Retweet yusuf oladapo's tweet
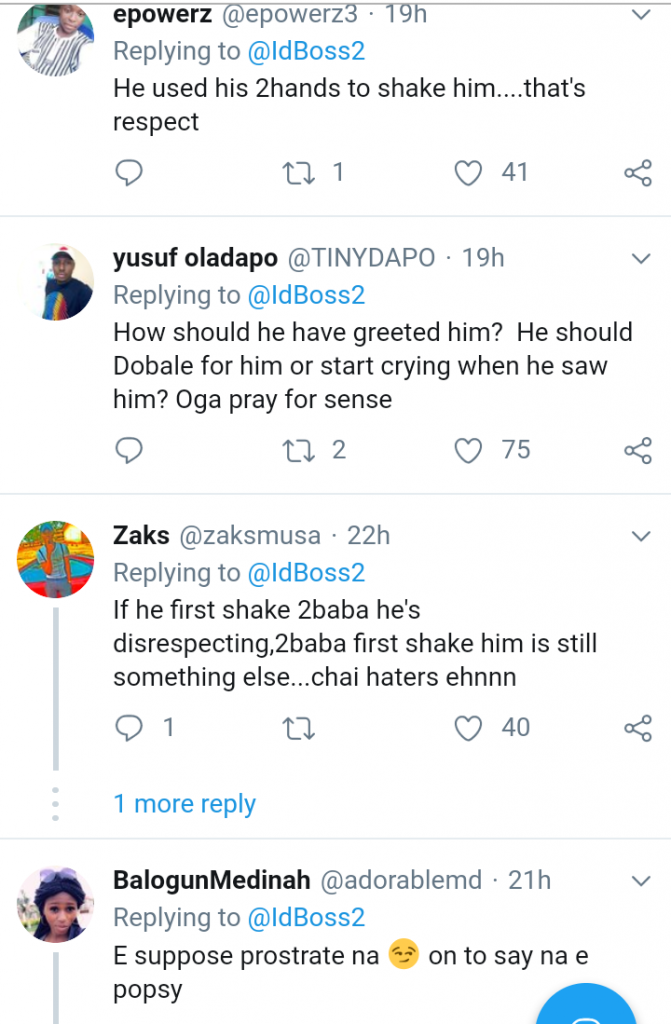Image resolution: width=671 pixels, height=1024 pixels. click(x=298, y=450)
